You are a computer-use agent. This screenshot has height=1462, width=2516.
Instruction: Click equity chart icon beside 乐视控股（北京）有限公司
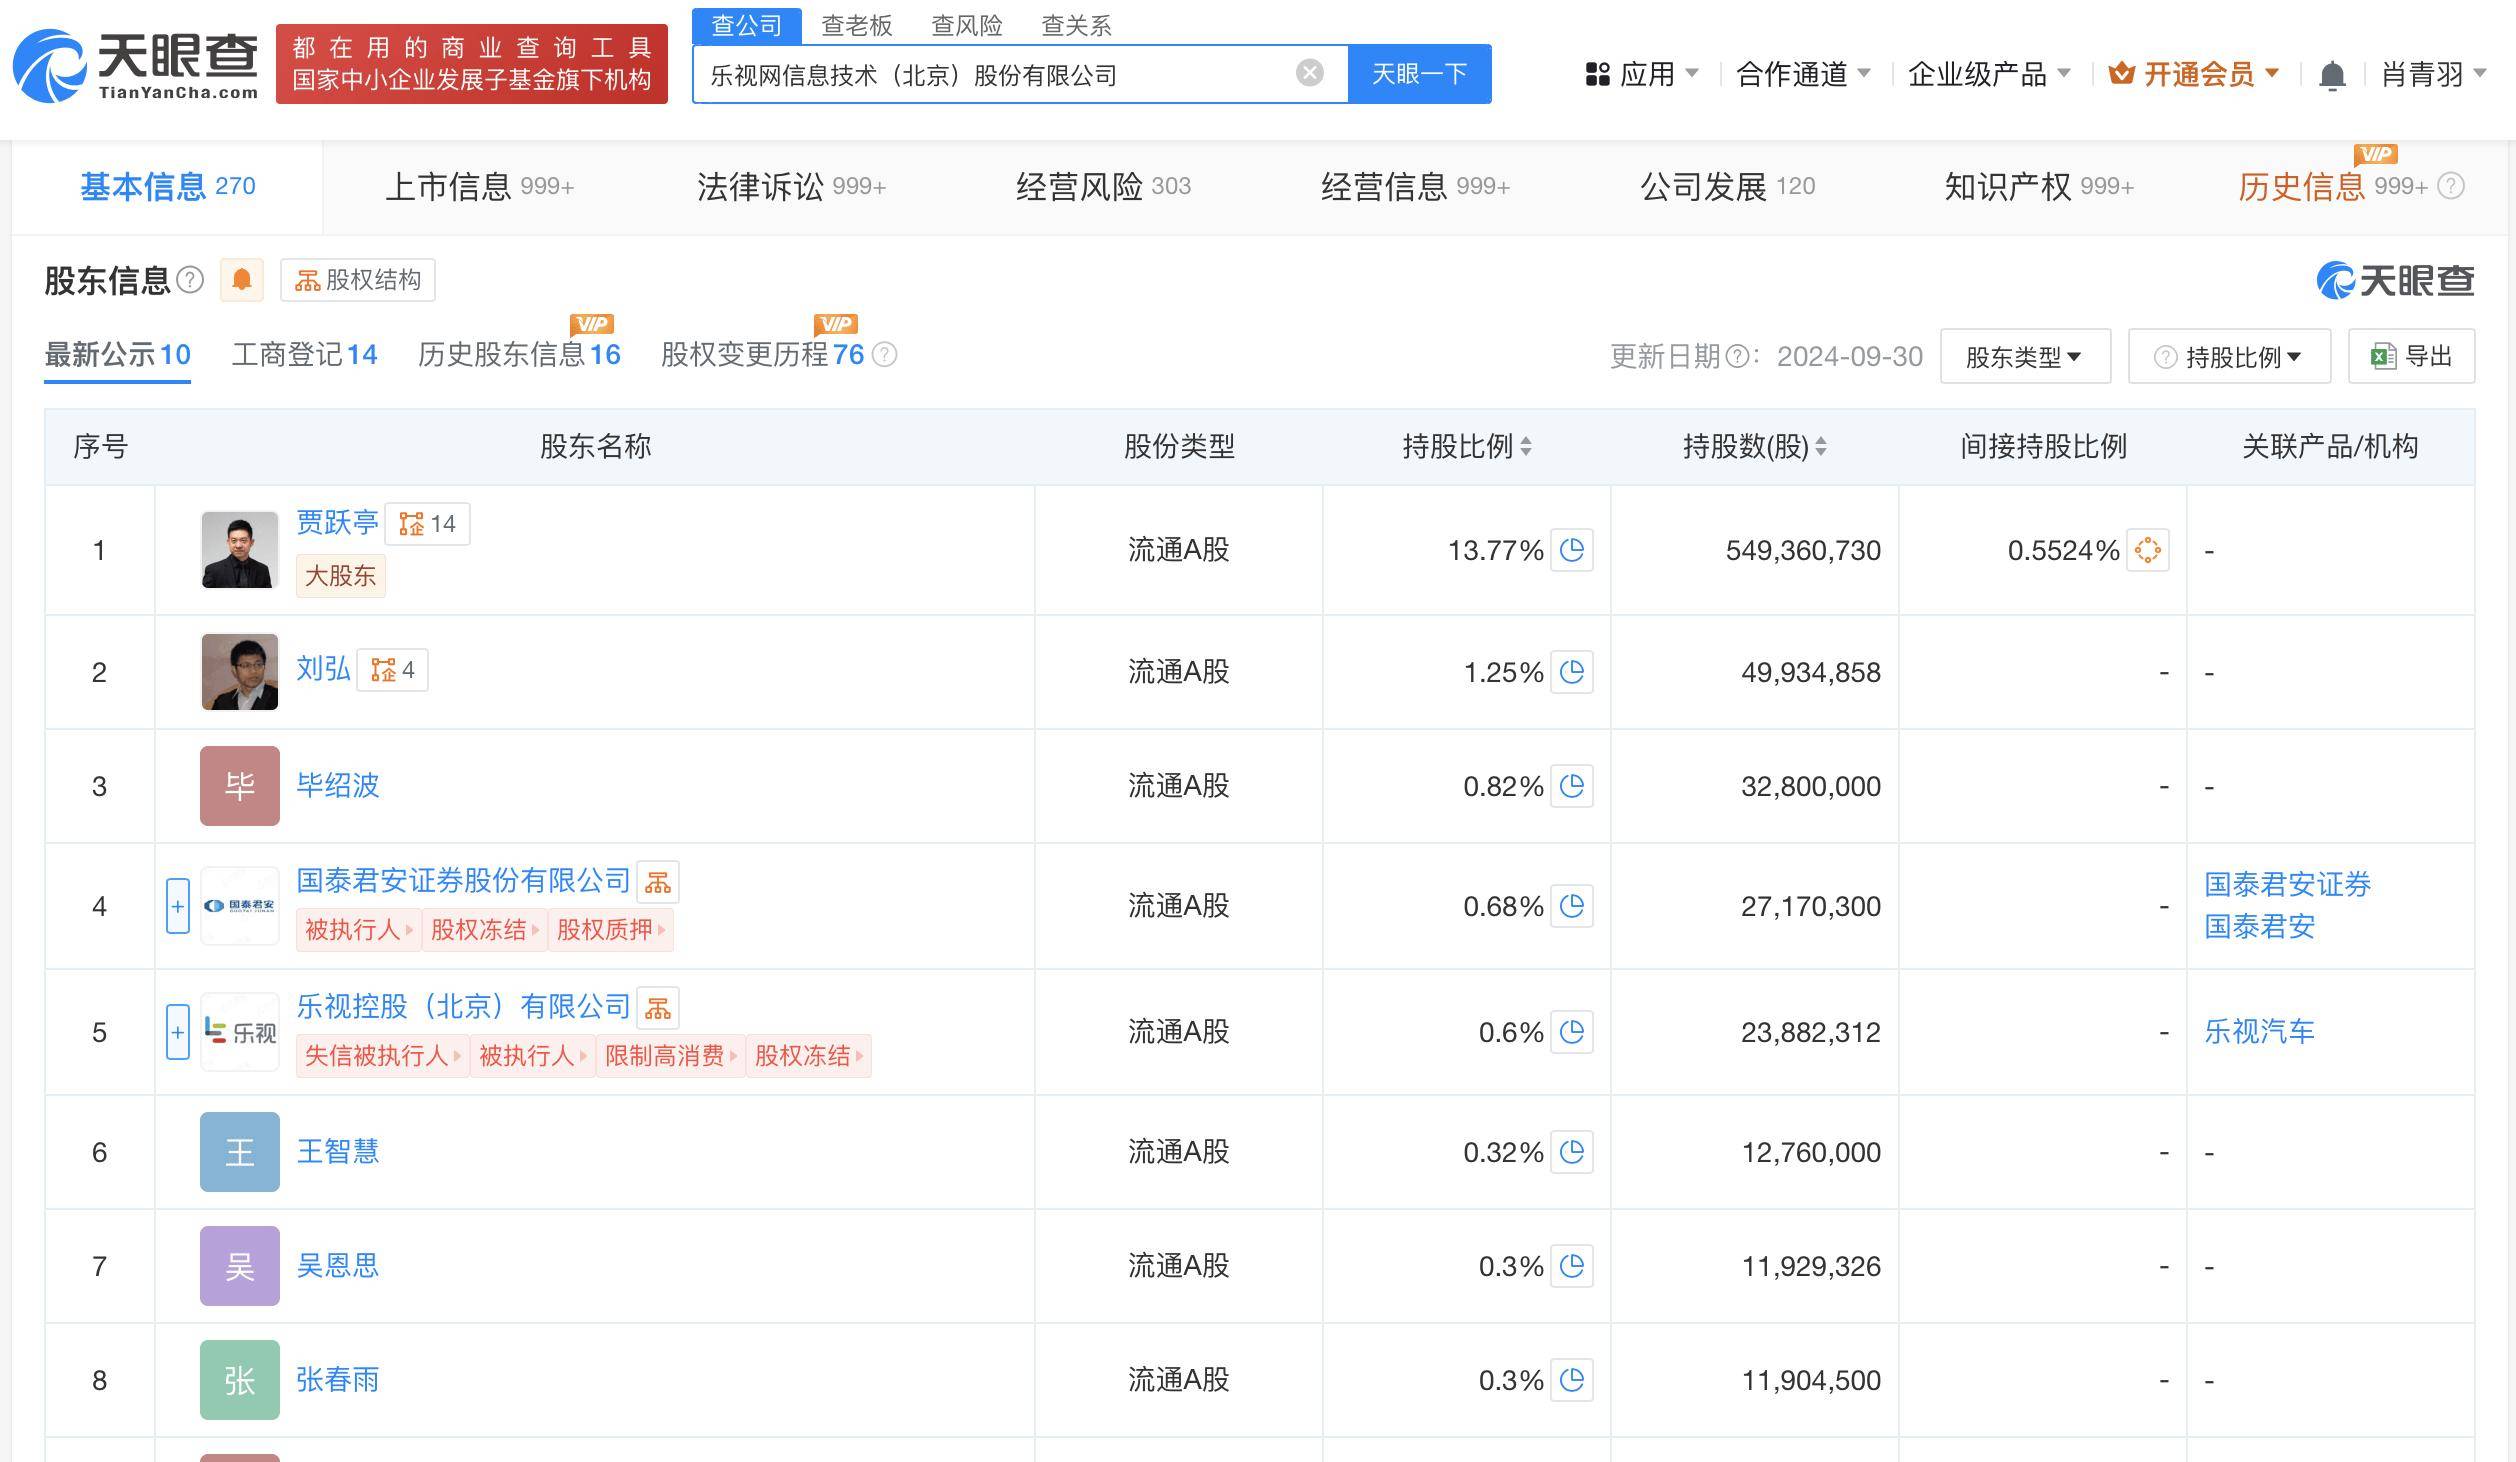[x=658, y=1007]
